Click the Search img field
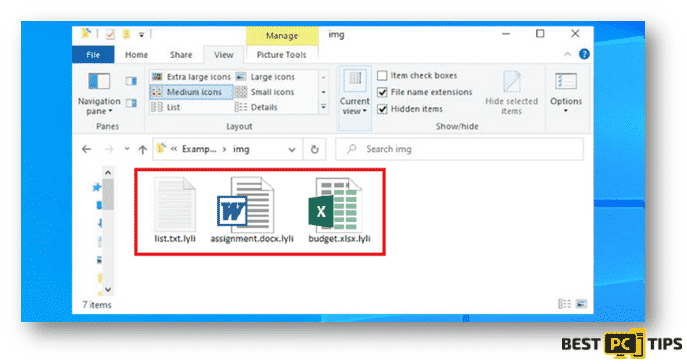Screen dimensions: 687x364 point(459,149)
